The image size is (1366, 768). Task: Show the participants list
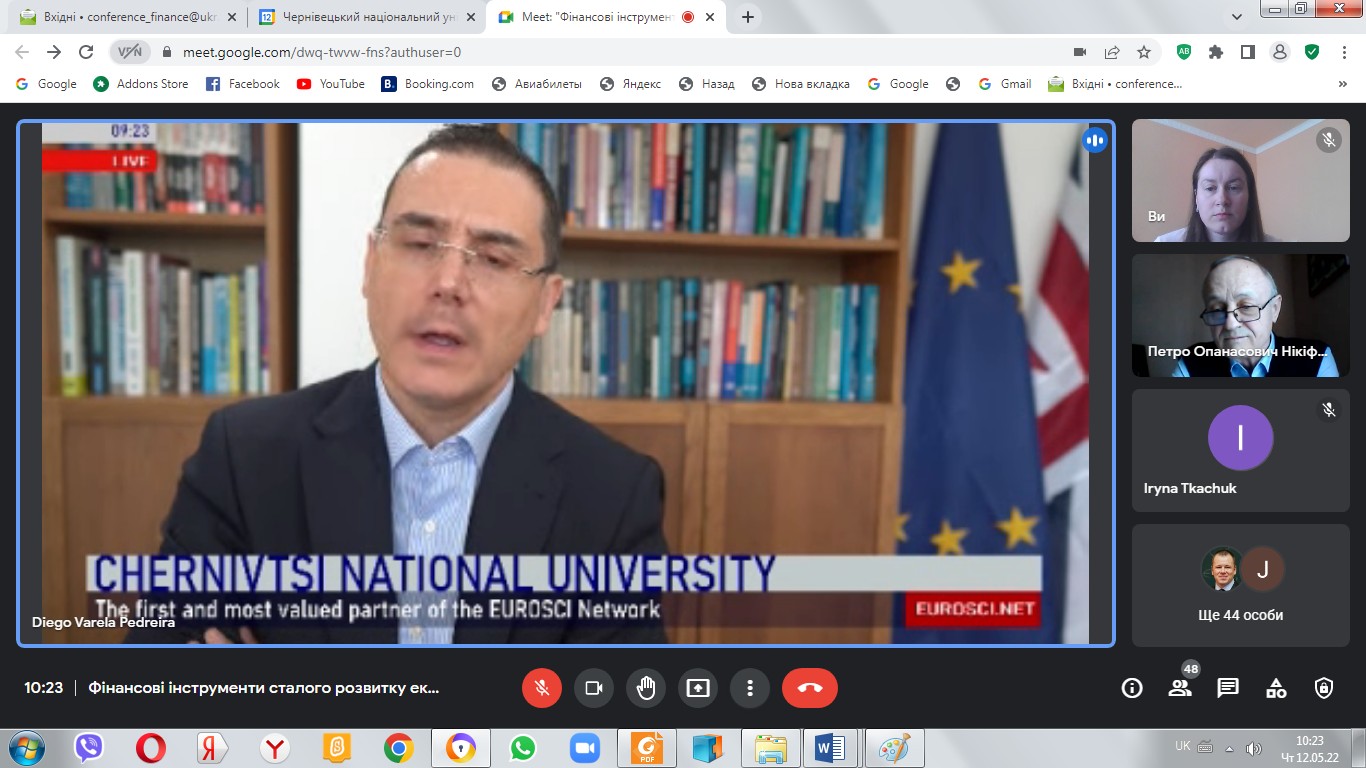point(1180,688)
